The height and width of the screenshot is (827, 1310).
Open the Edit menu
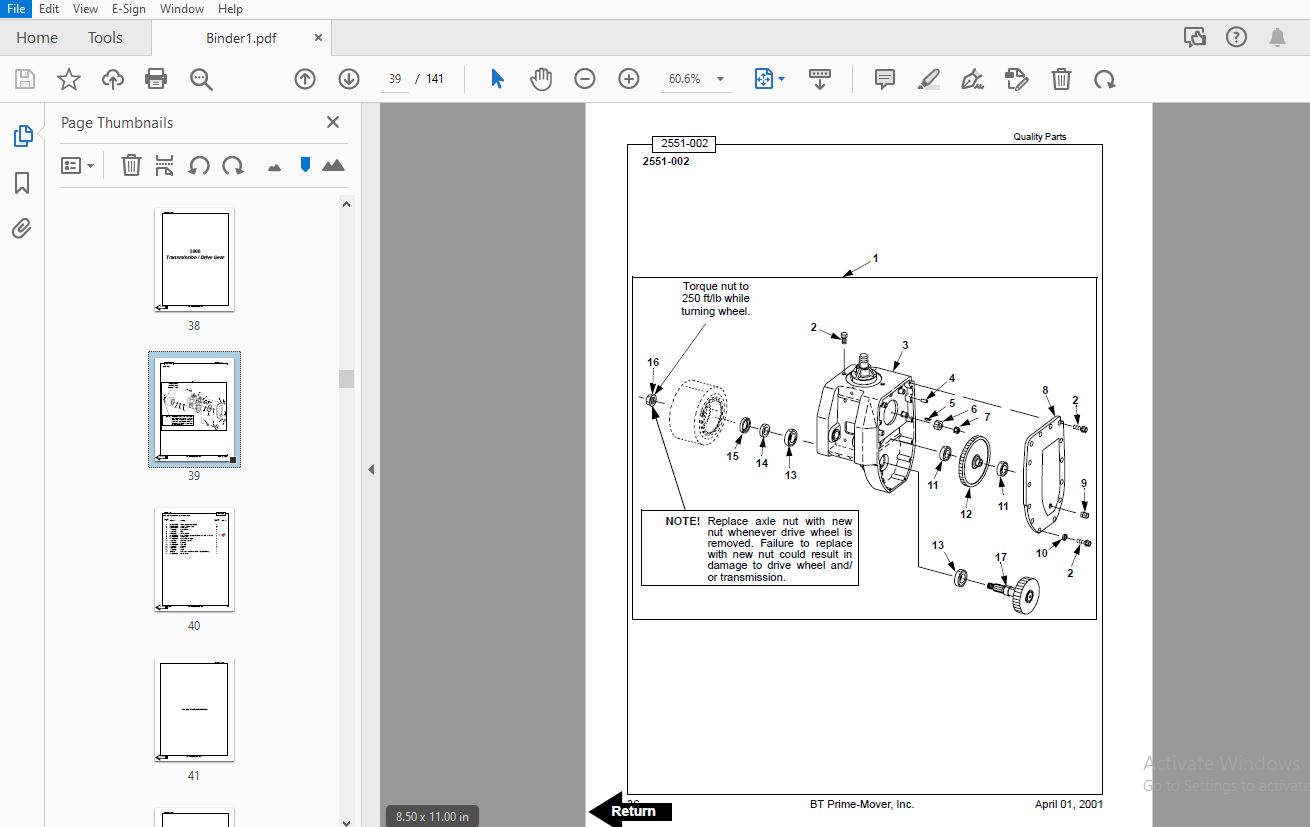coord(49,8)
